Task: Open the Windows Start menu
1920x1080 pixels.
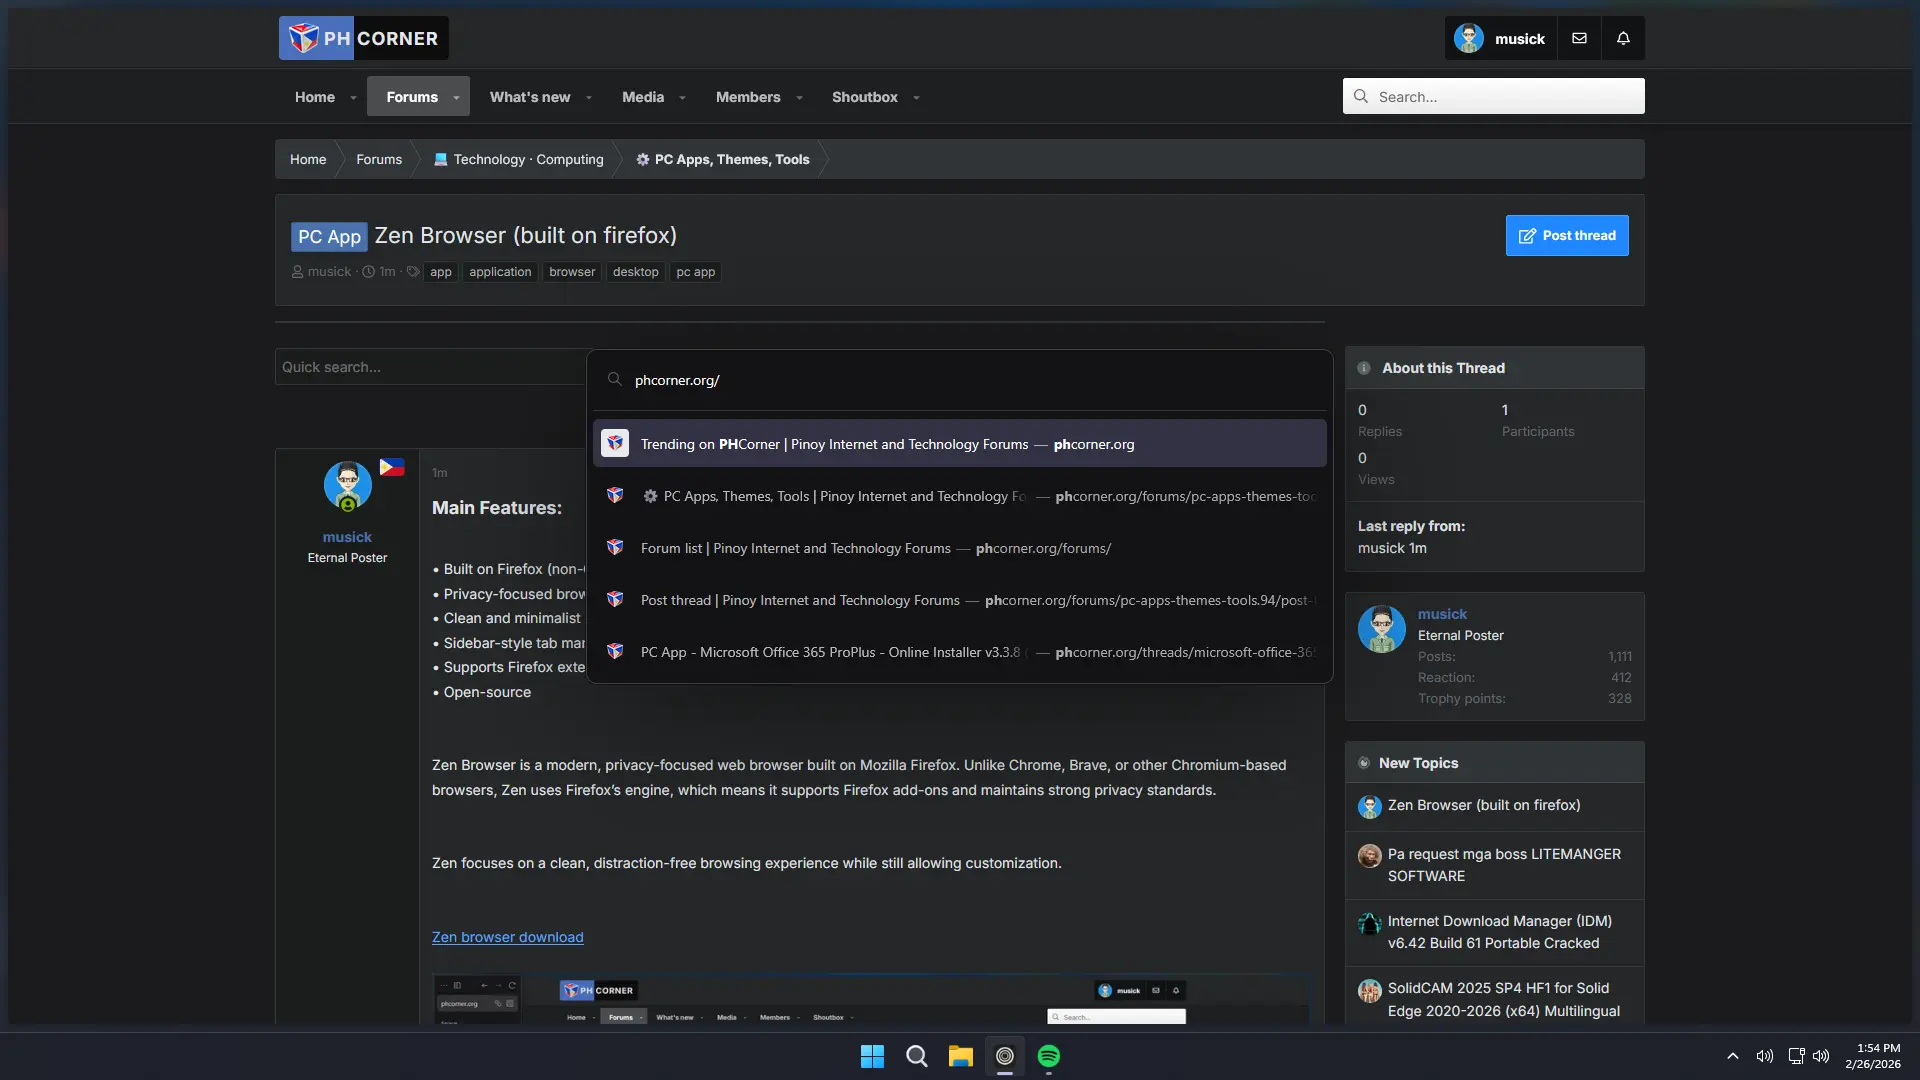Action: point(872,1056)
